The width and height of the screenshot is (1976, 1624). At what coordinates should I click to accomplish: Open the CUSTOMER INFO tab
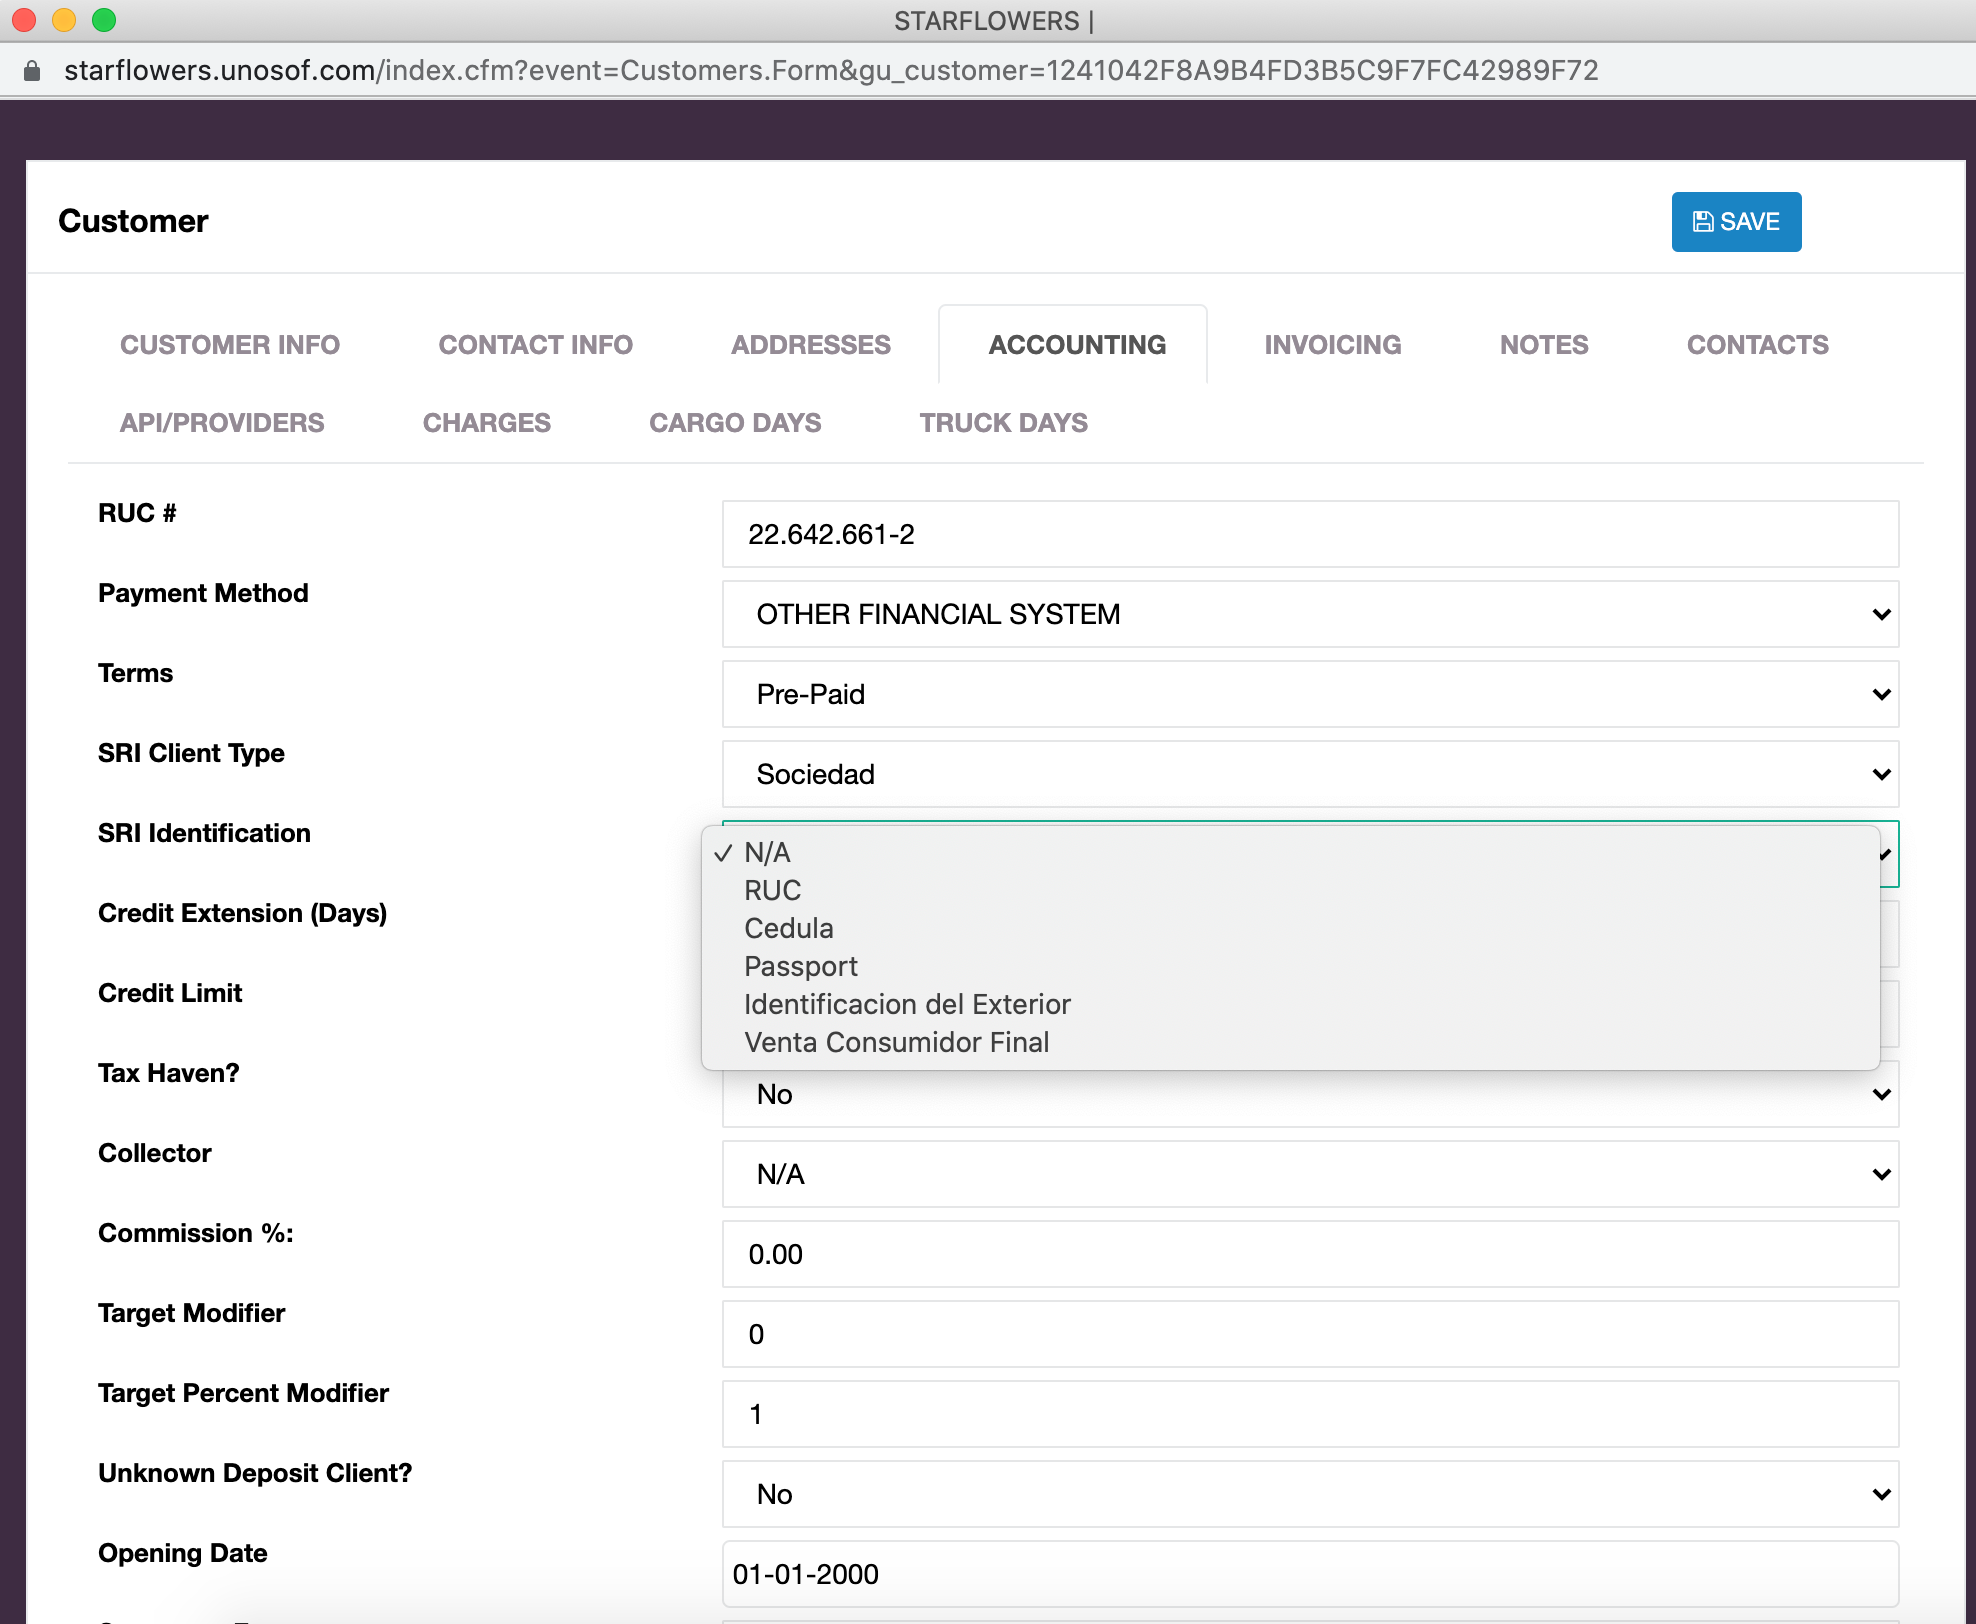pyautogui.click(x=230, y=345)
